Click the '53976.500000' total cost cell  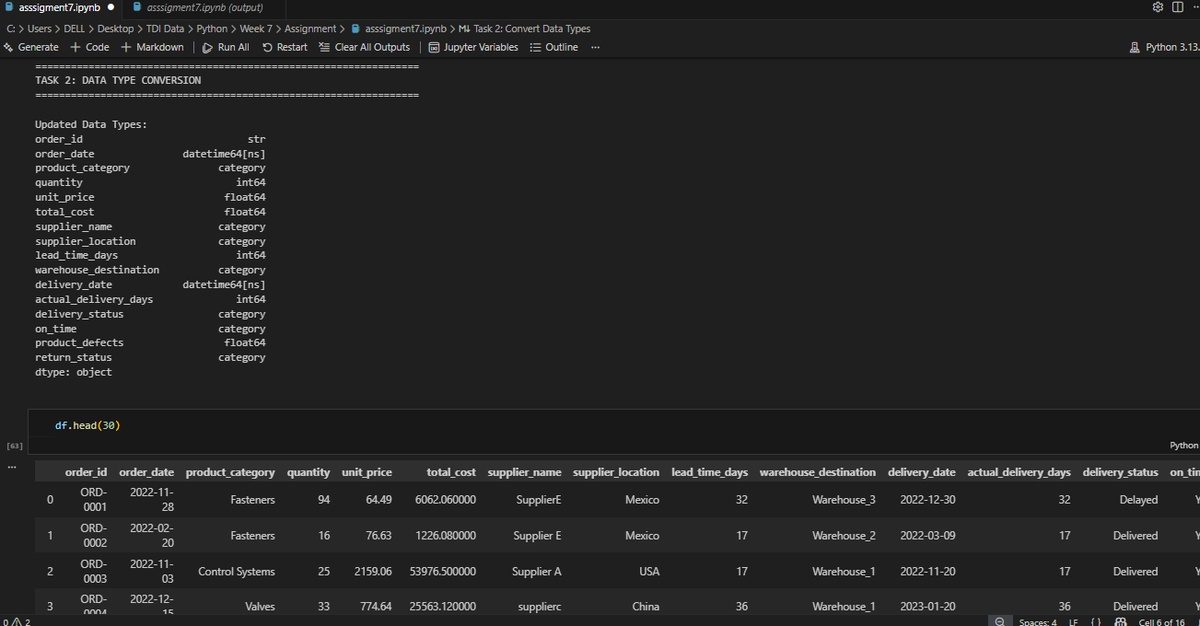(x=443, y=572)
